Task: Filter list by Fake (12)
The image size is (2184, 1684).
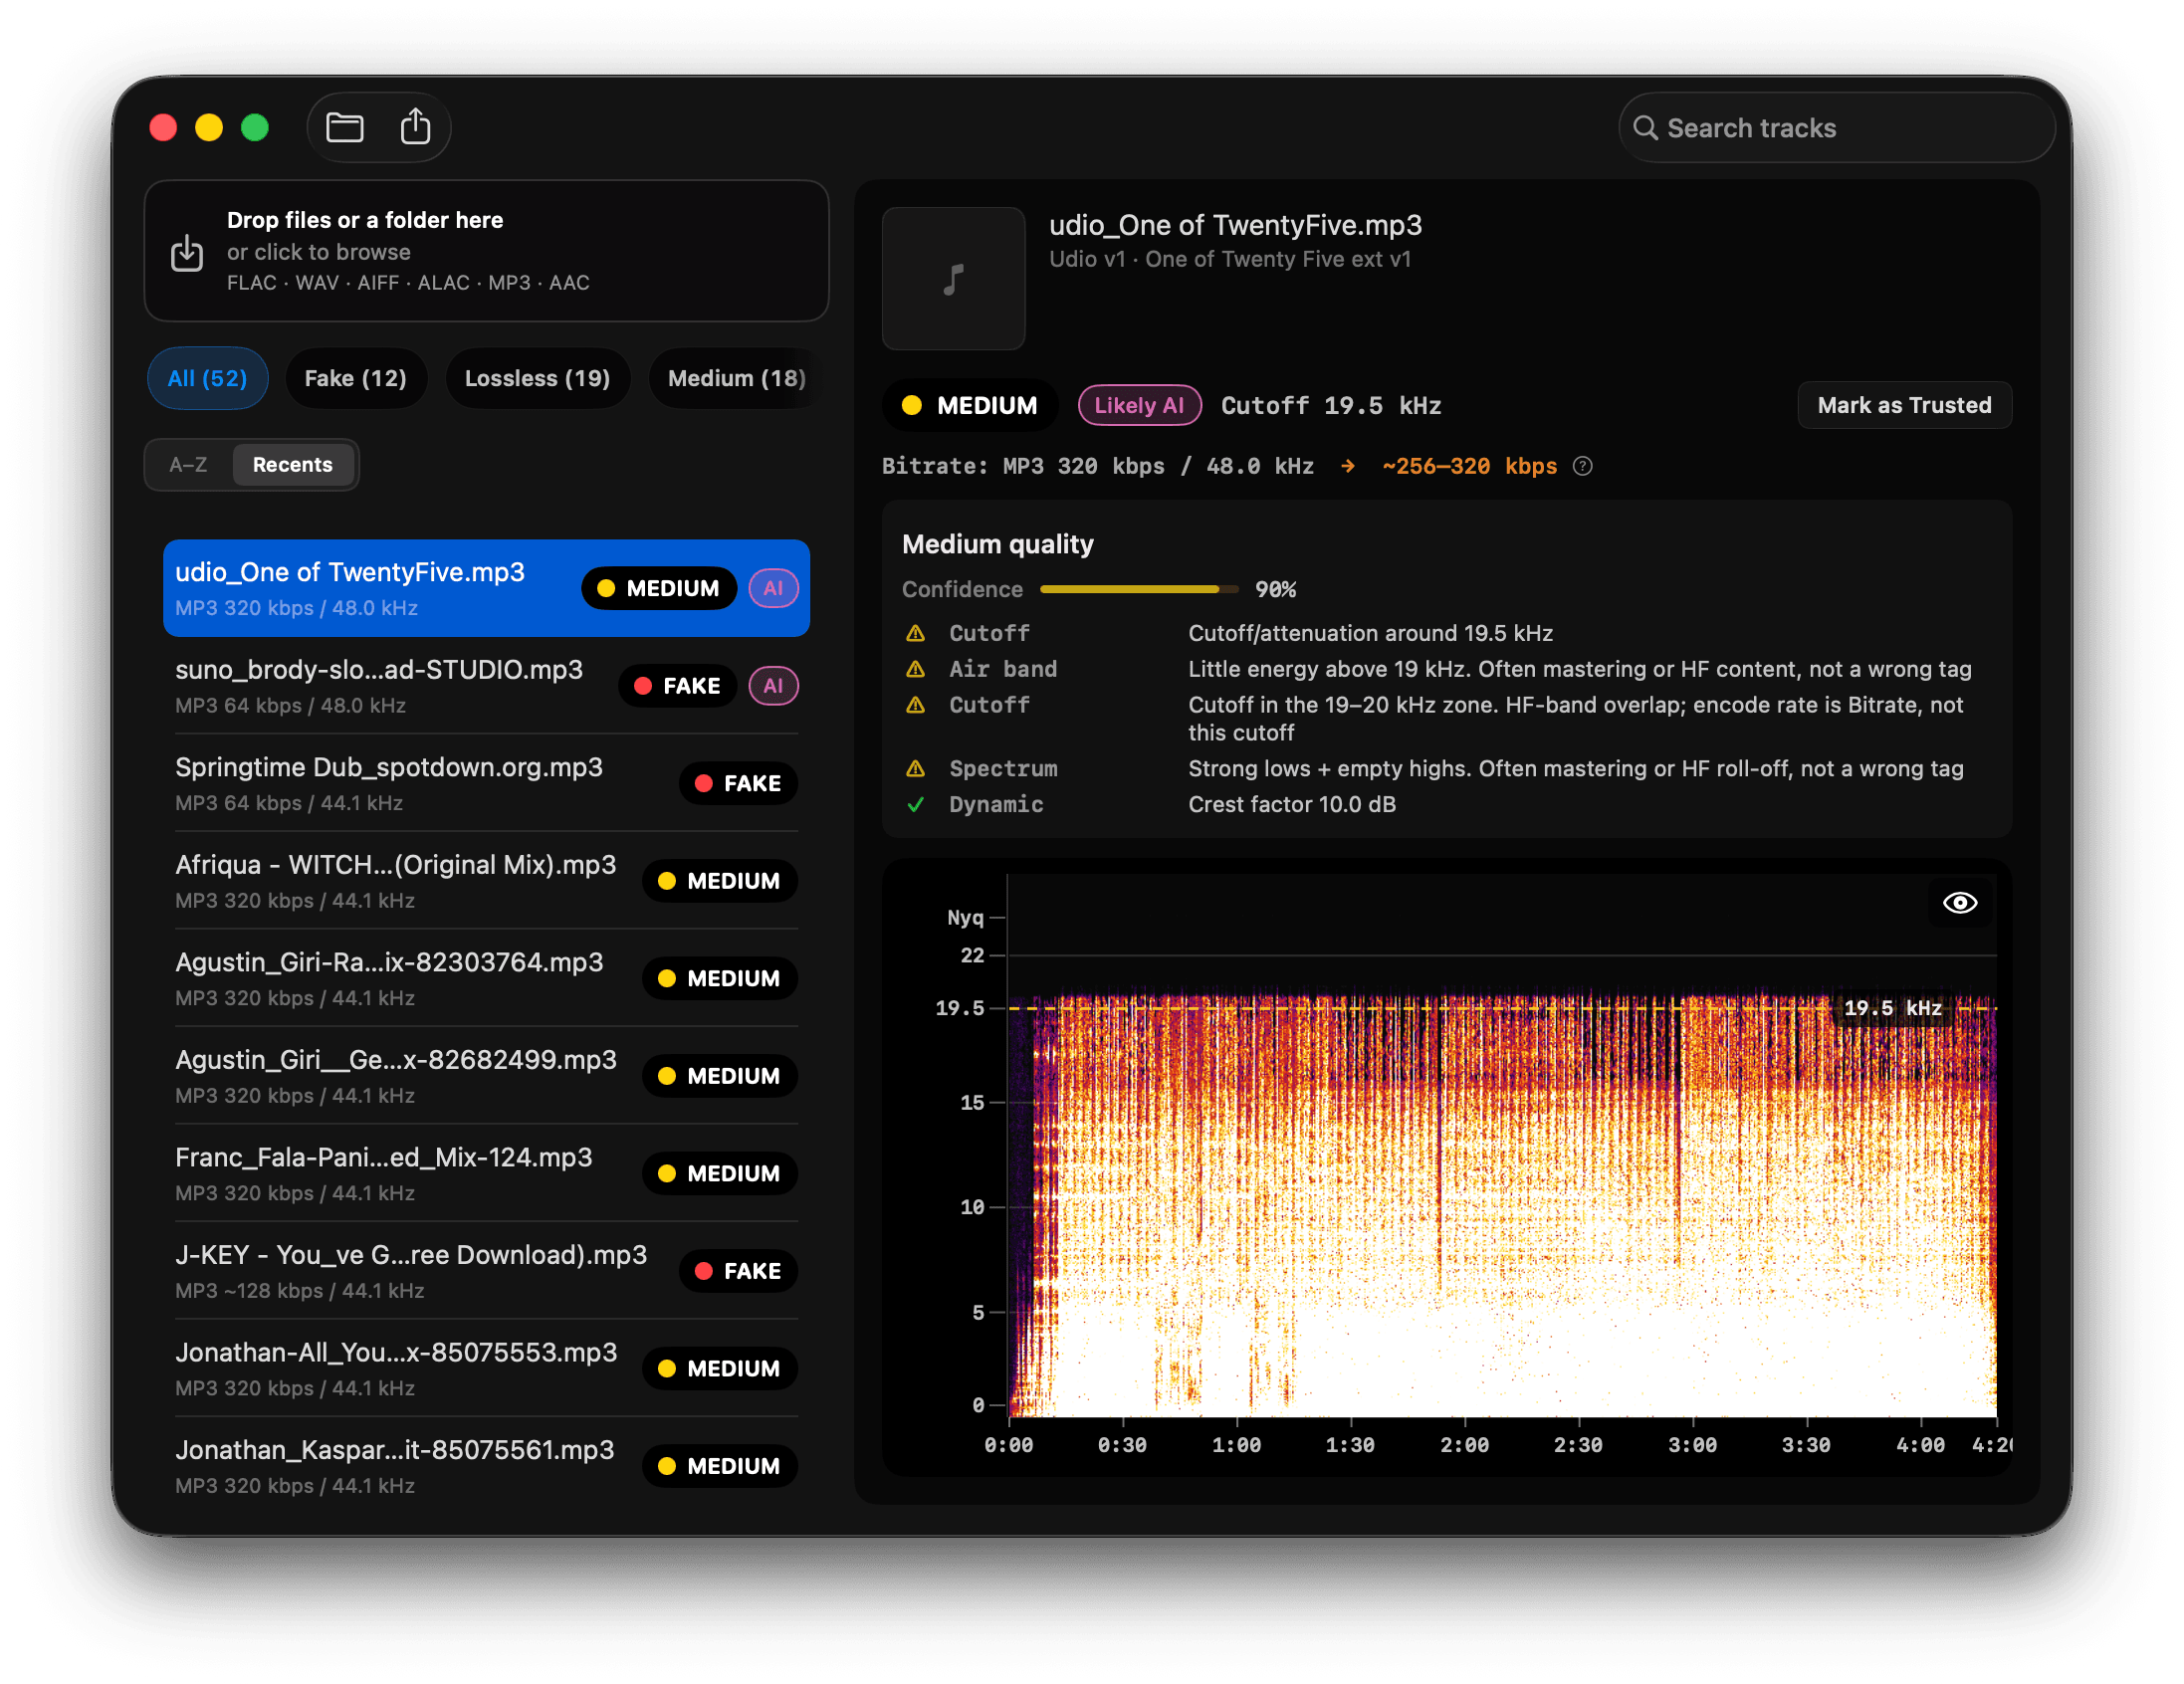Action: point(355,378)
